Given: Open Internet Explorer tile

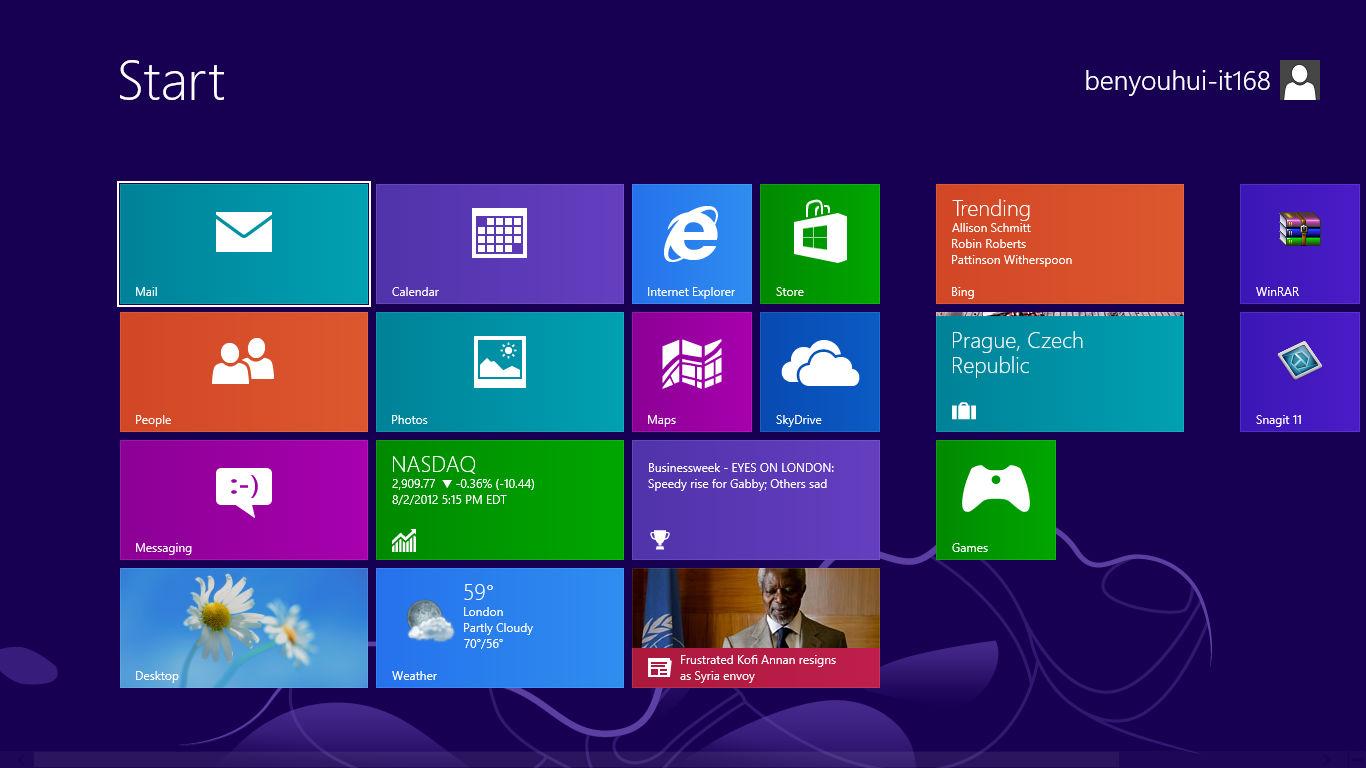Looking at the screenshot, I should point(692,244).
